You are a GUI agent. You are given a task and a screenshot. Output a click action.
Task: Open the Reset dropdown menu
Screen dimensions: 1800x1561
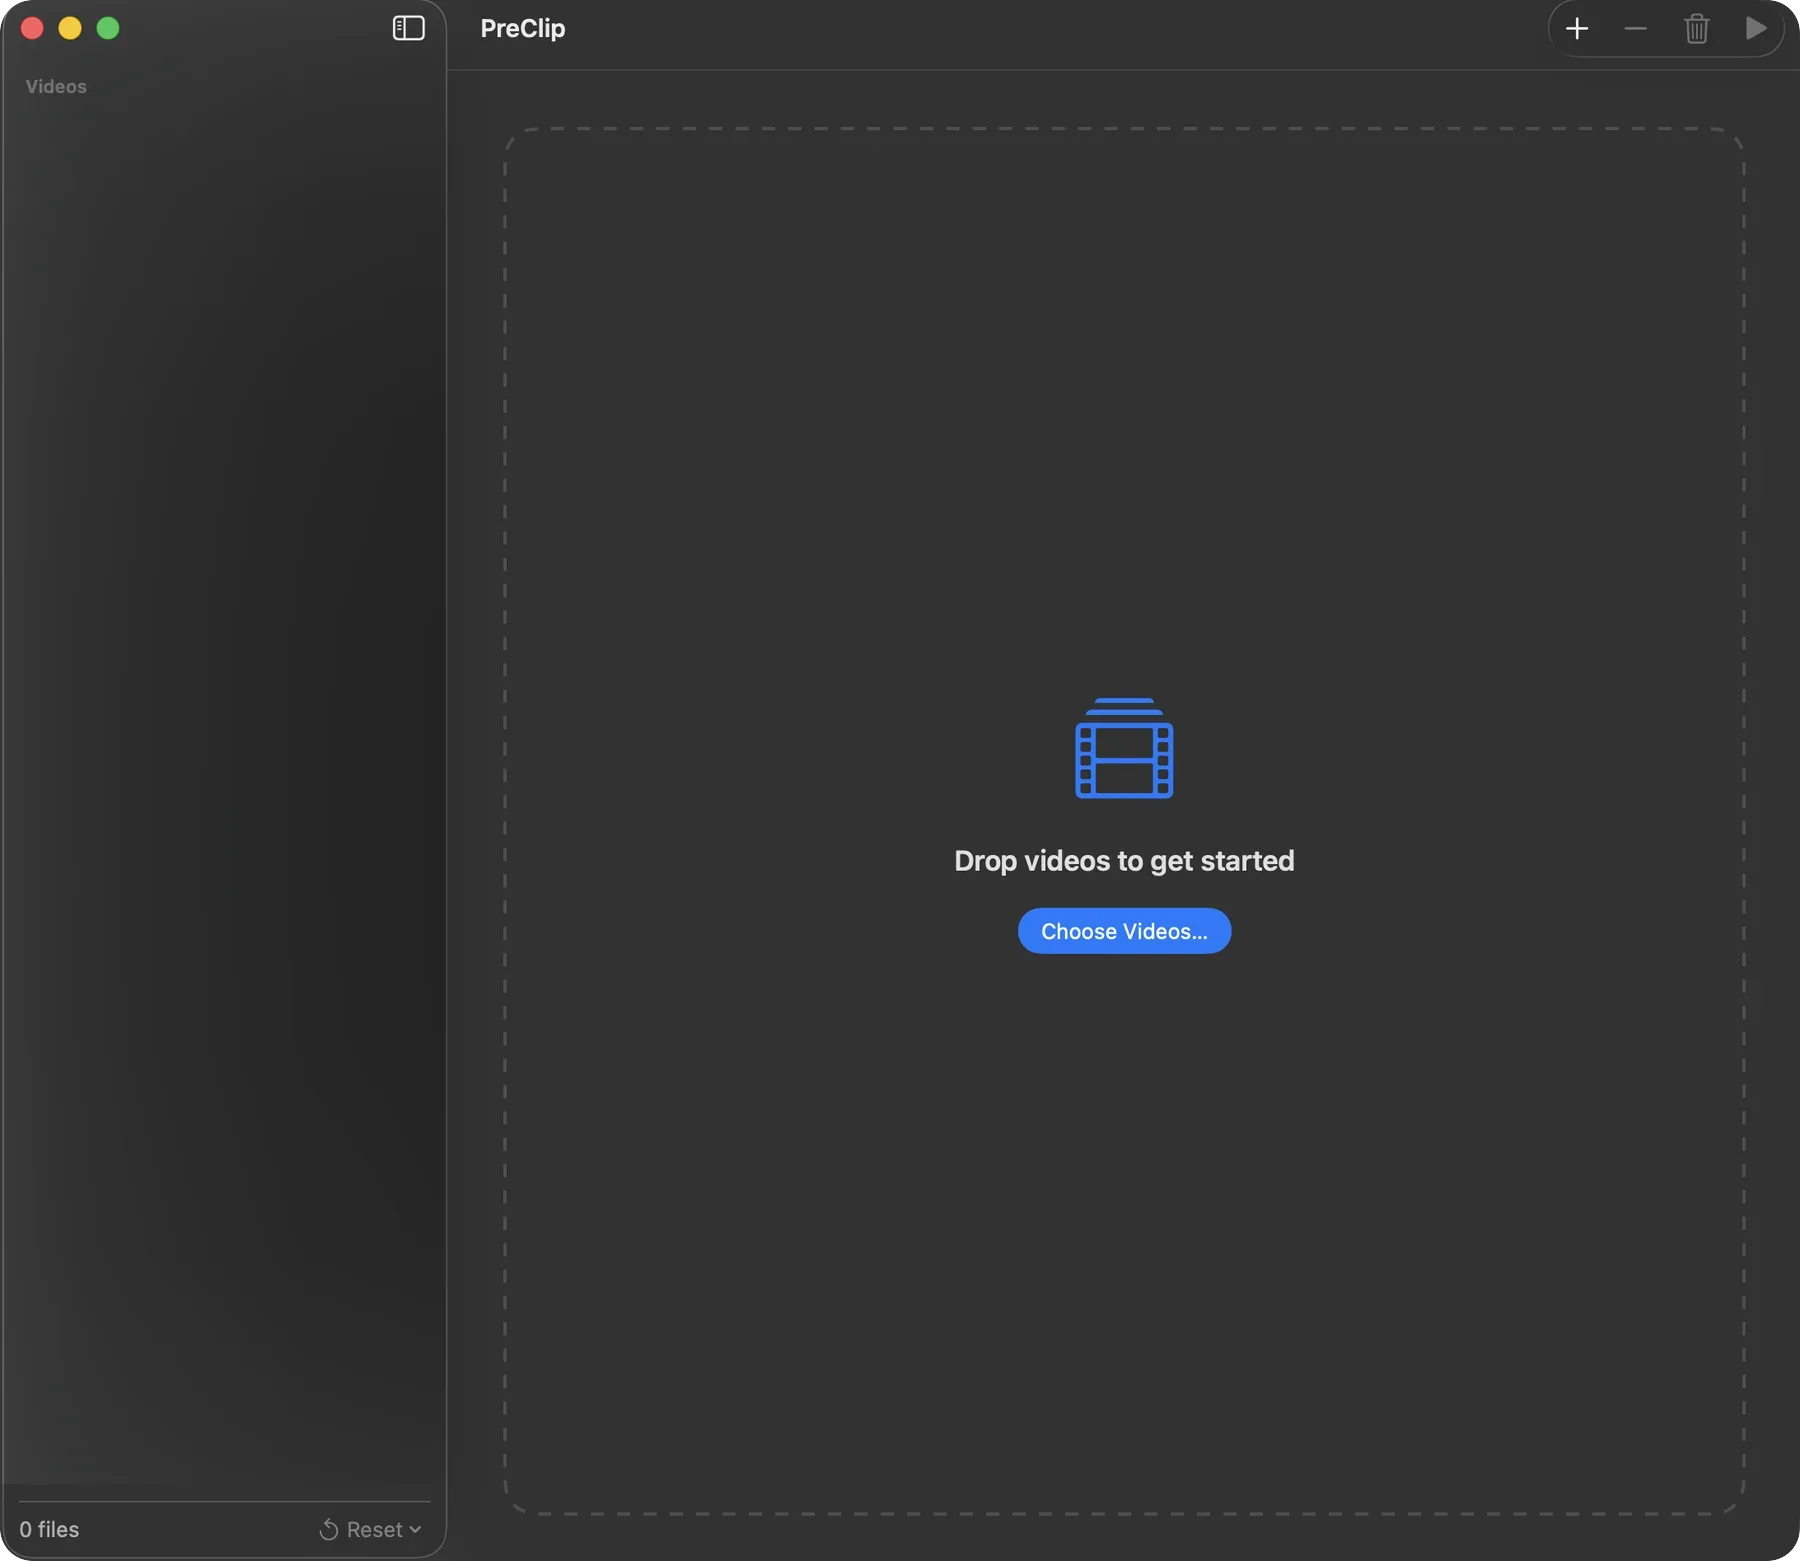(370, 1529)
